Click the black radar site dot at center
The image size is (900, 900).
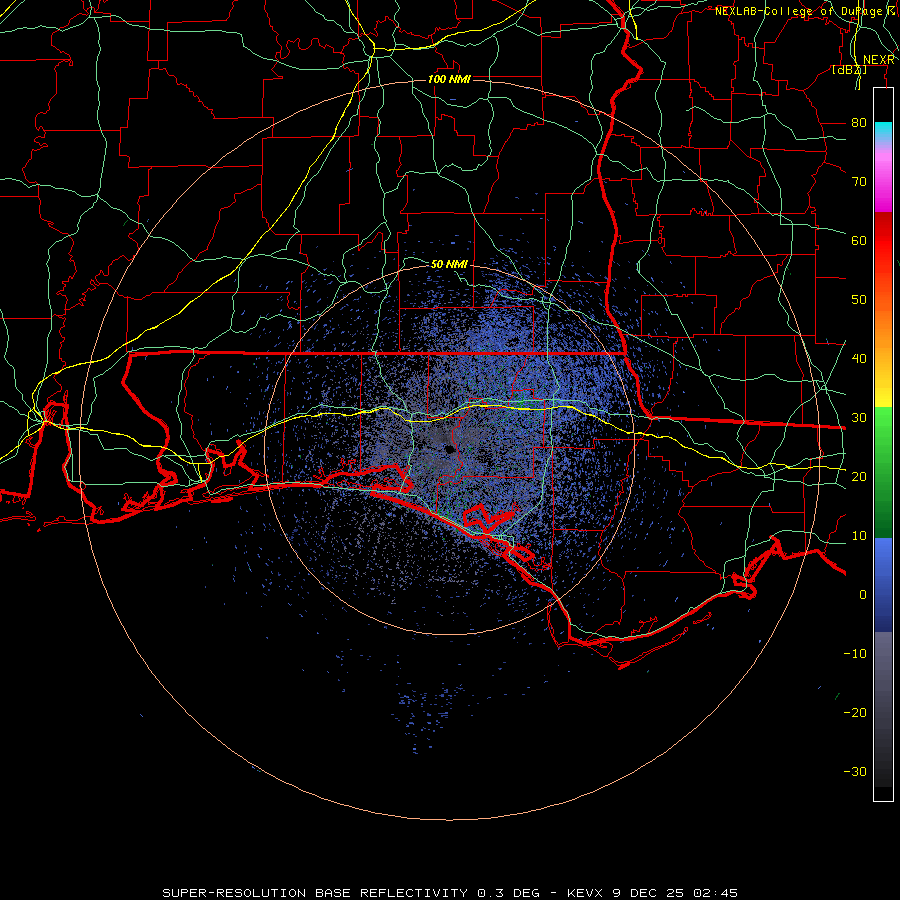450,449
